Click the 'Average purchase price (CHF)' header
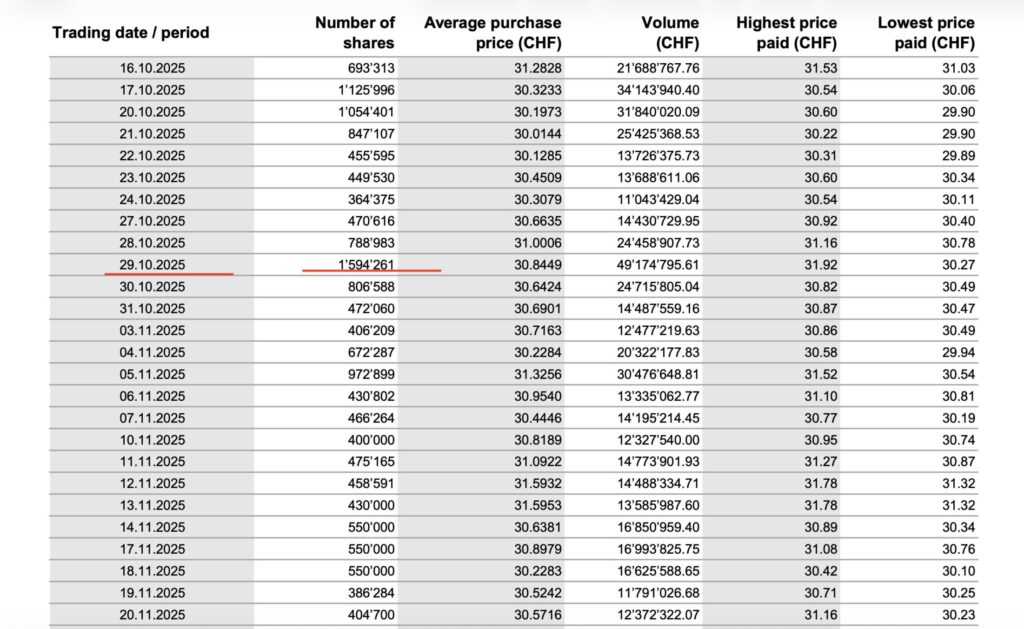1024x629 pixels. pos(492,32)
